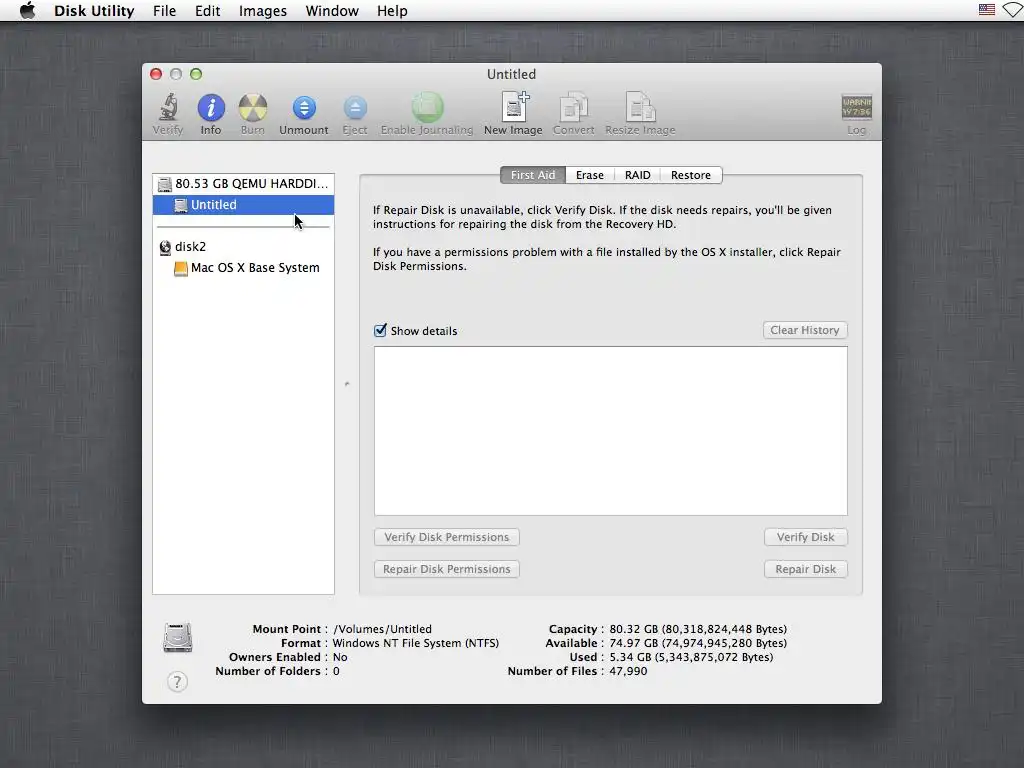Select the 80.53 GB QEMU HARDDISK drive

[x=244, y=184]
